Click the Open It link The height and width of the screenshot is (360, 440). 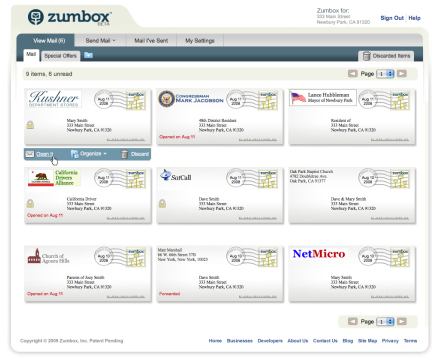pyautogui.click(x=45, y=154)
